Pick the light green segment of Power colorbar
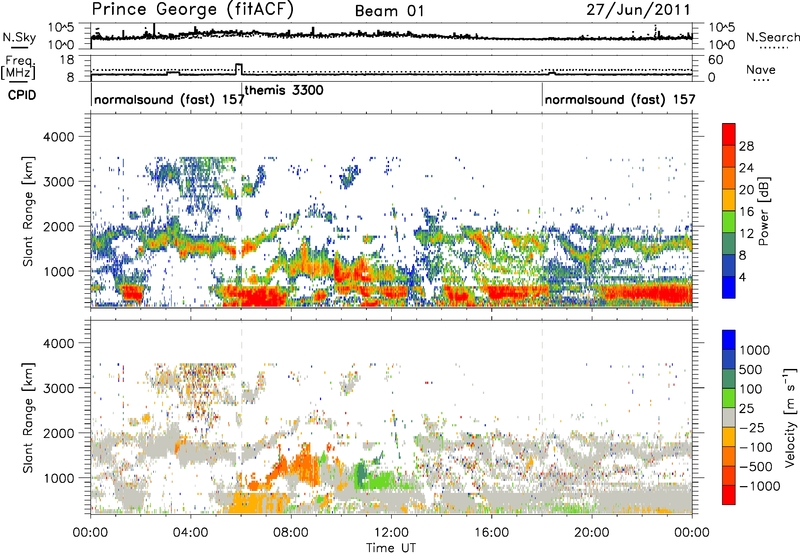This screenshot has width=800, height=554. [x=729, y=222]
